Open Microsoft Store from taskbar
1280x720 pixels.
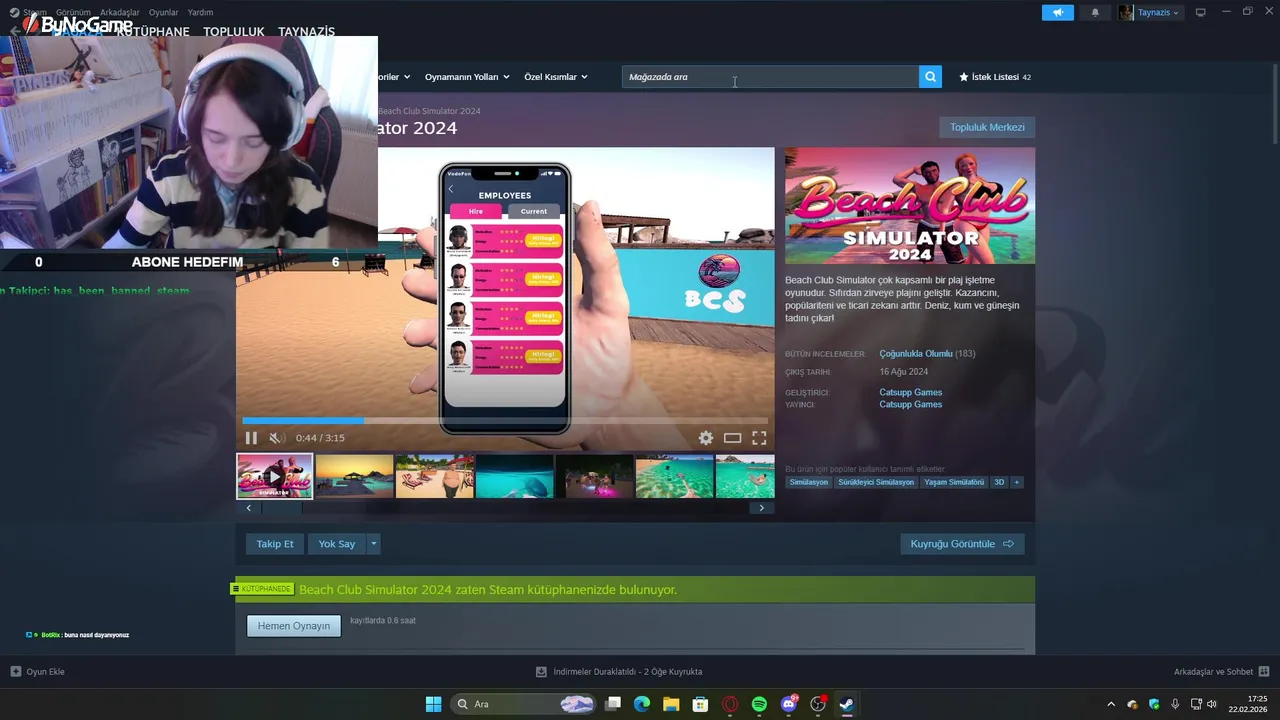701,704
